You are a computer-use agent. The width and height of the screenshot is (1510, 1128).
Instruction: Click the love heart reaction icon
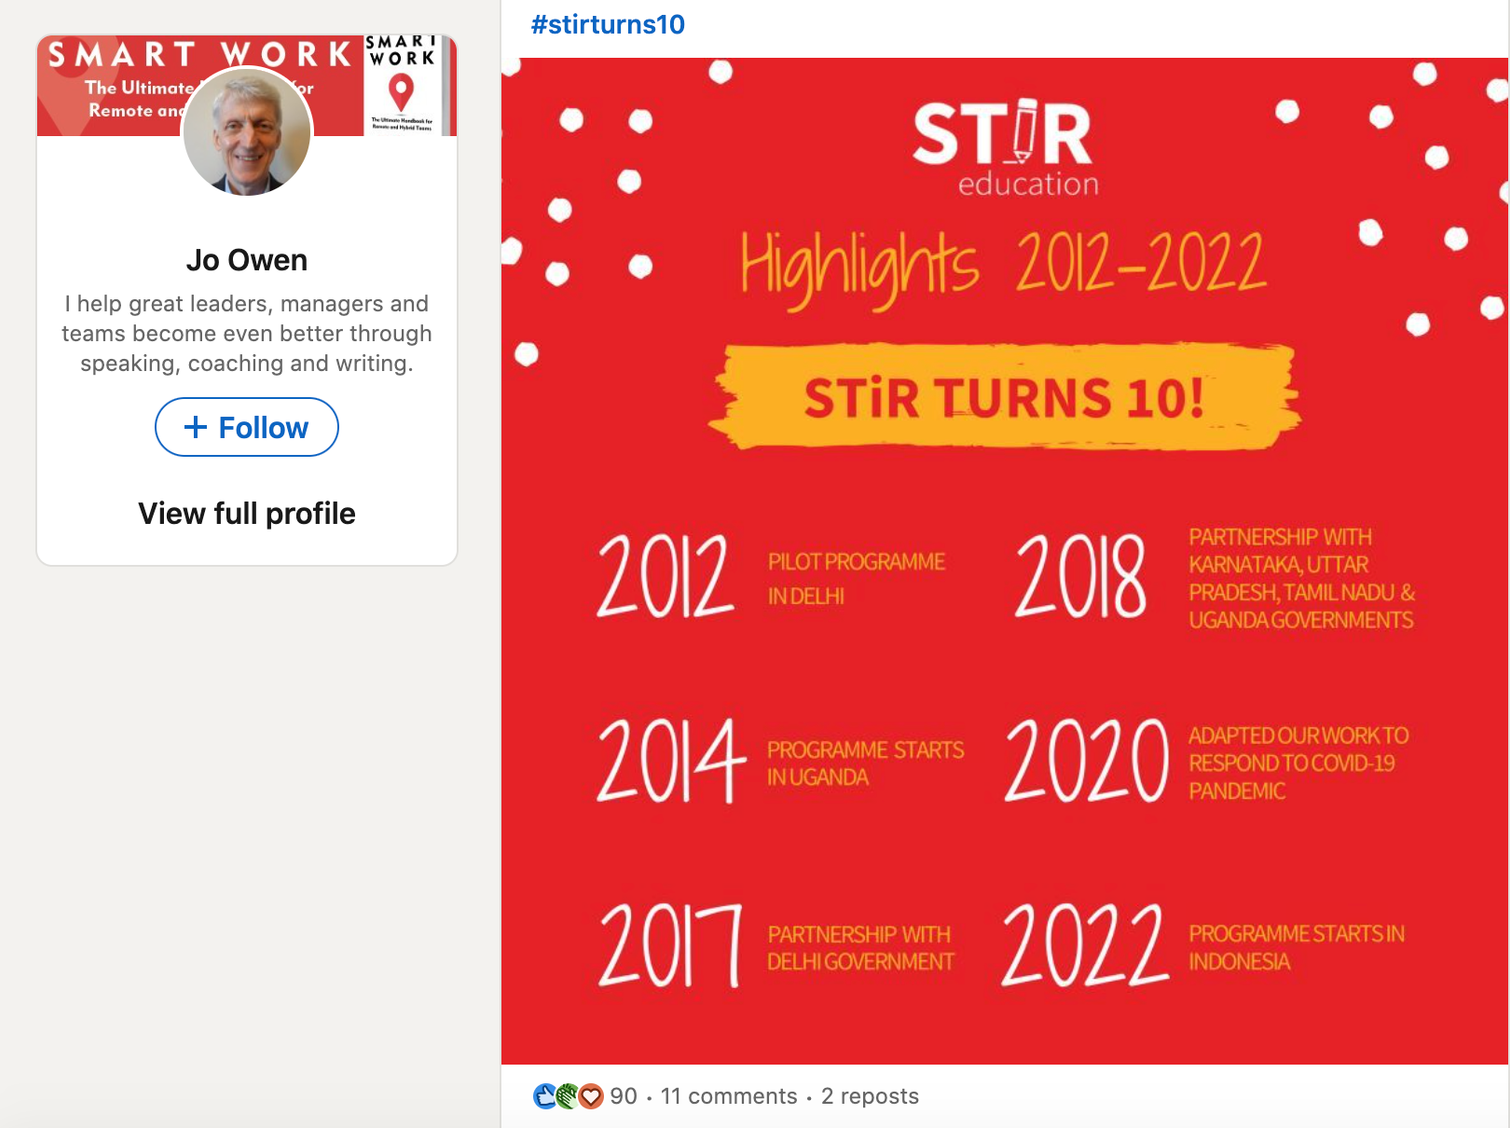pos(591,1097)
